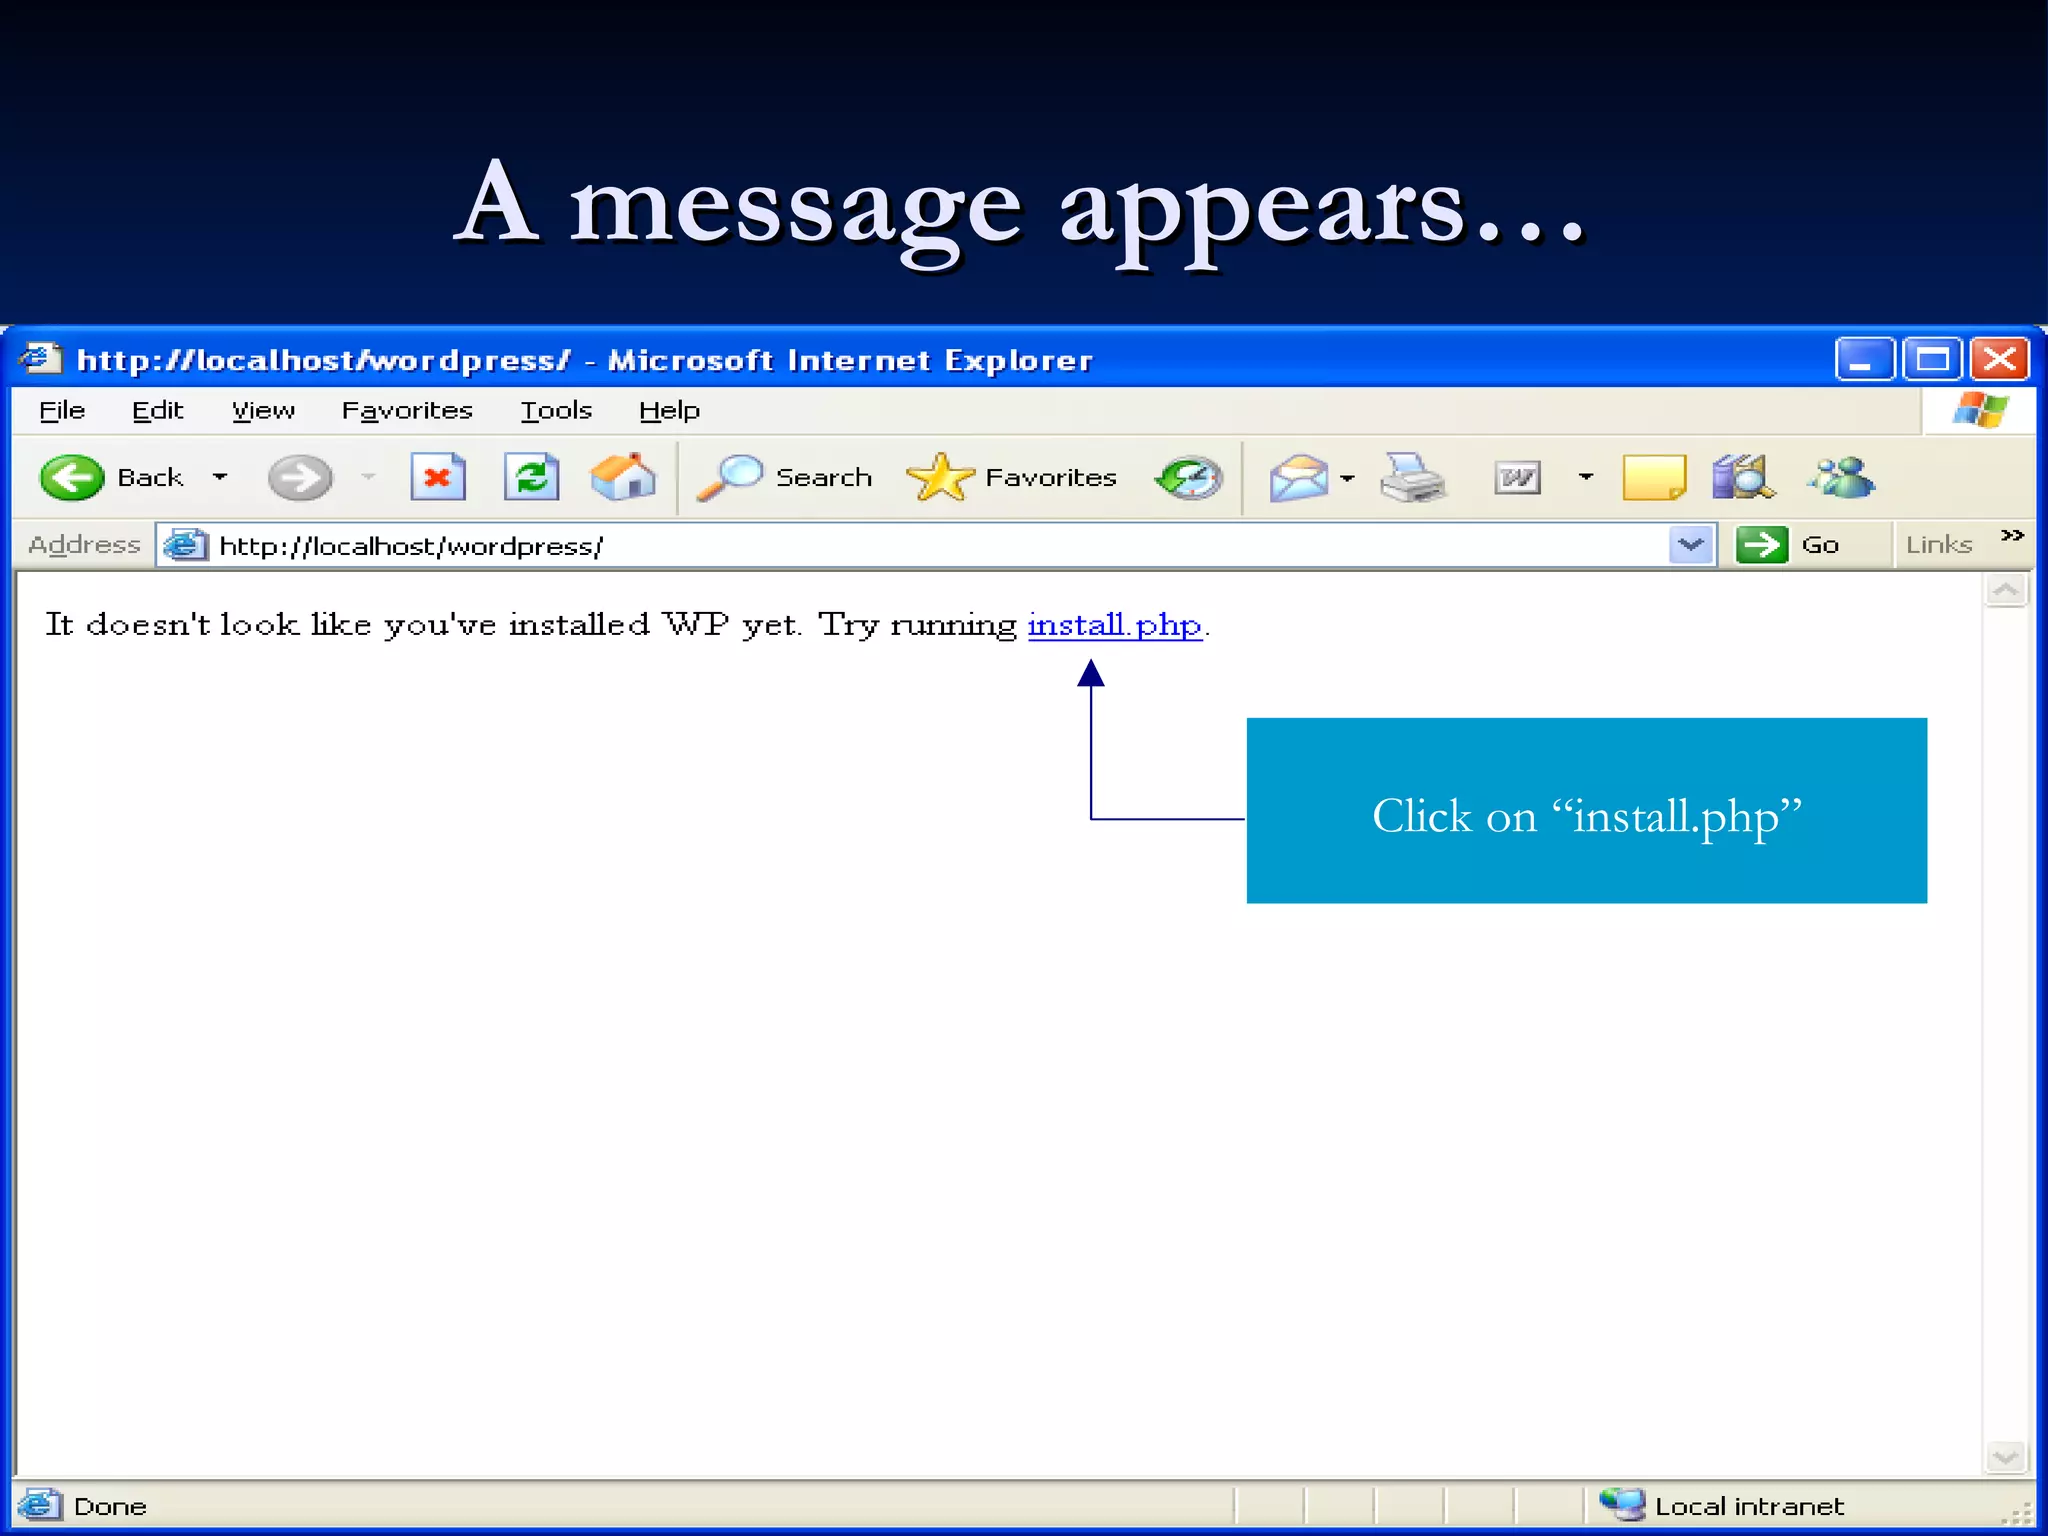Viewport: 2048px width, 1536px height.
Task: Click the green Refresh page icon
Action: point(531,477)
